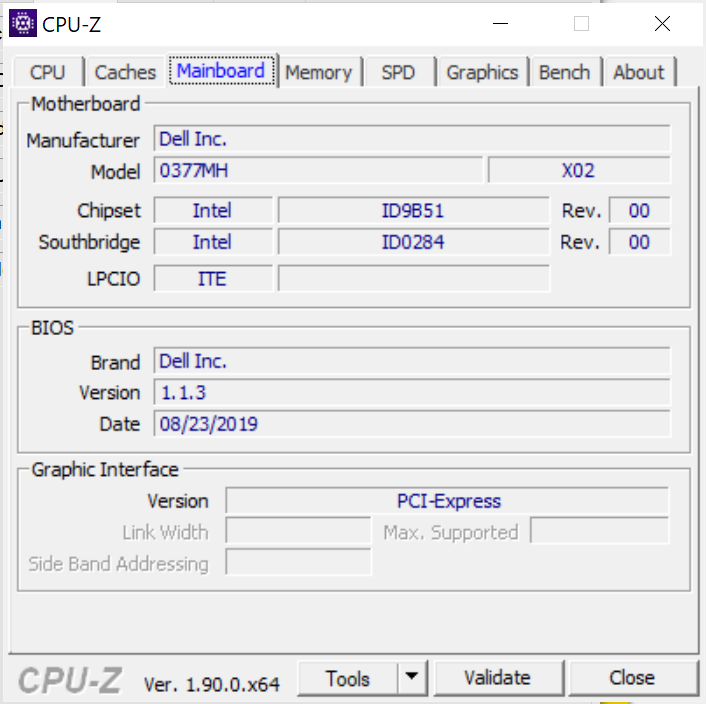Click the empty Link Width field
706x704 pixels.
coord(298,531)
